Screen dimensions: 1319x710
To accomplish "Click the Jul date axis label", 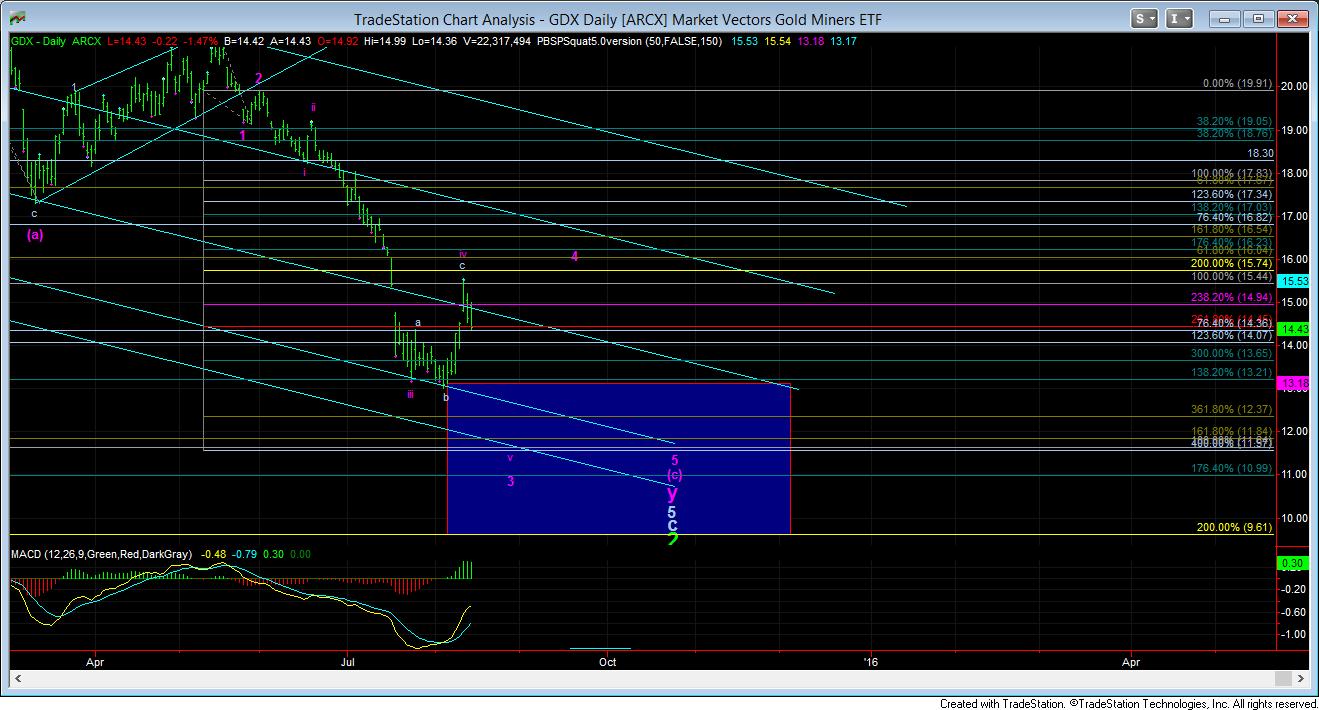I will 349,661.
